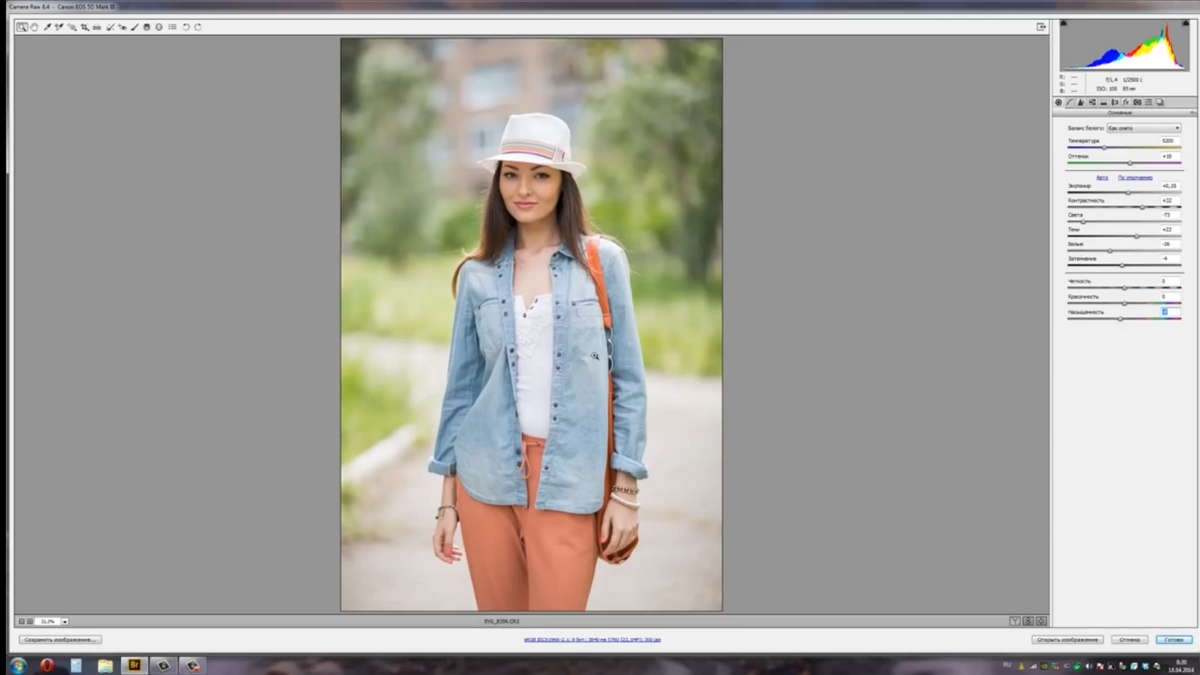Screen dimensions: 1200x675
Task: Select the Zoom tool in the toolbar
Action: point(22,27)
